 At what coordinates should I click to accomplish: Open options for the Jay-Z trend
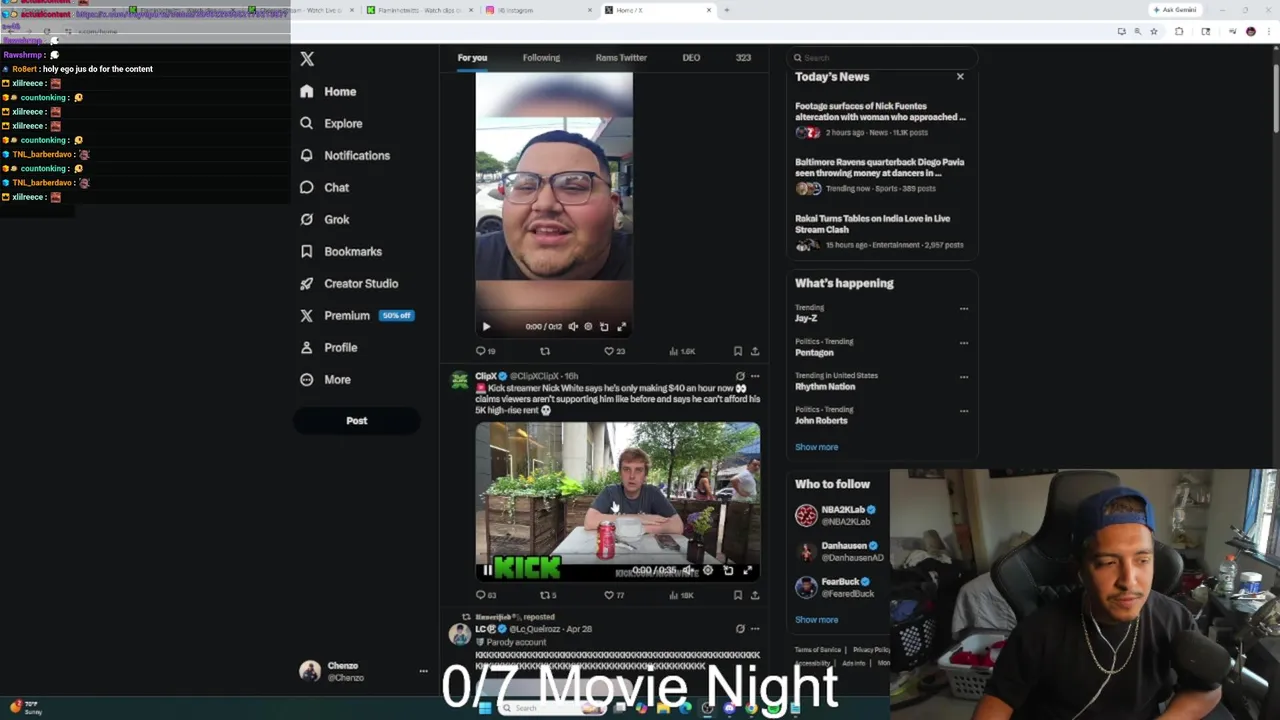click(x=964, y=309)
